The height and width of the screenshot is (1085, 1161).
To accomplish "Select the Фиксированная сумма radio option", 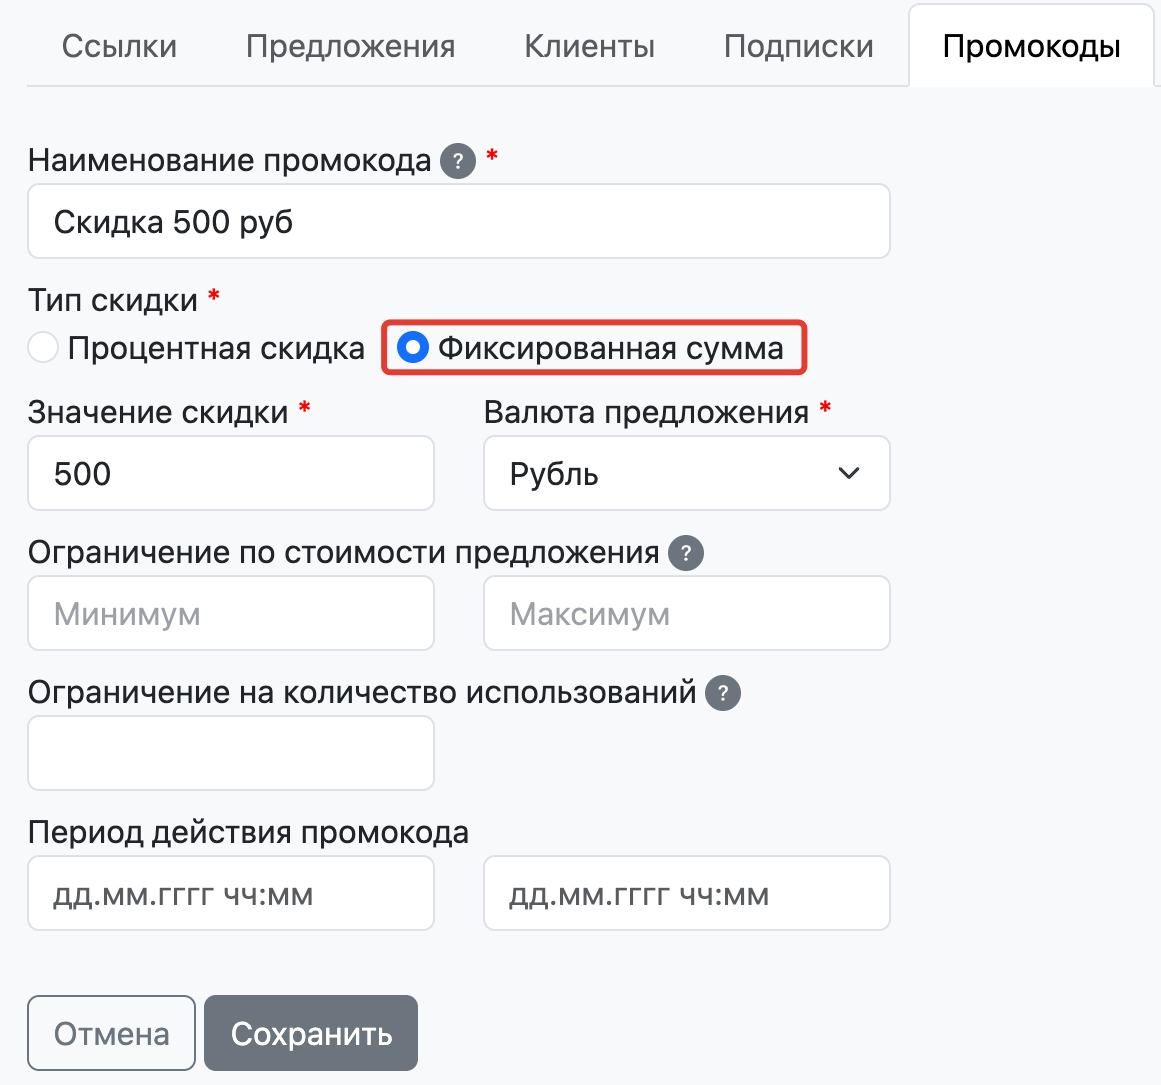I will coord(413,348).
